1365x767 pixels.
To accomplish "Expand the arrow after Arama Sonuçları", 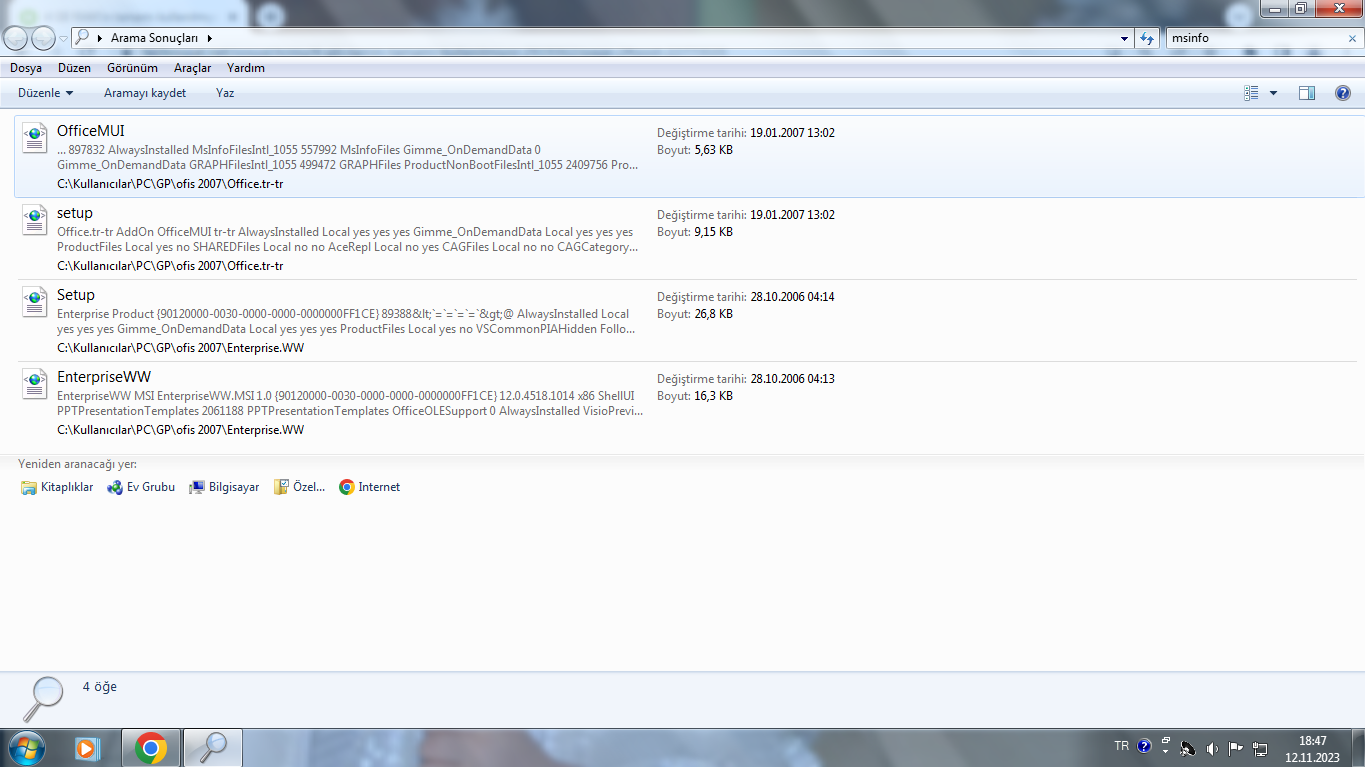I will click(210, 38).
